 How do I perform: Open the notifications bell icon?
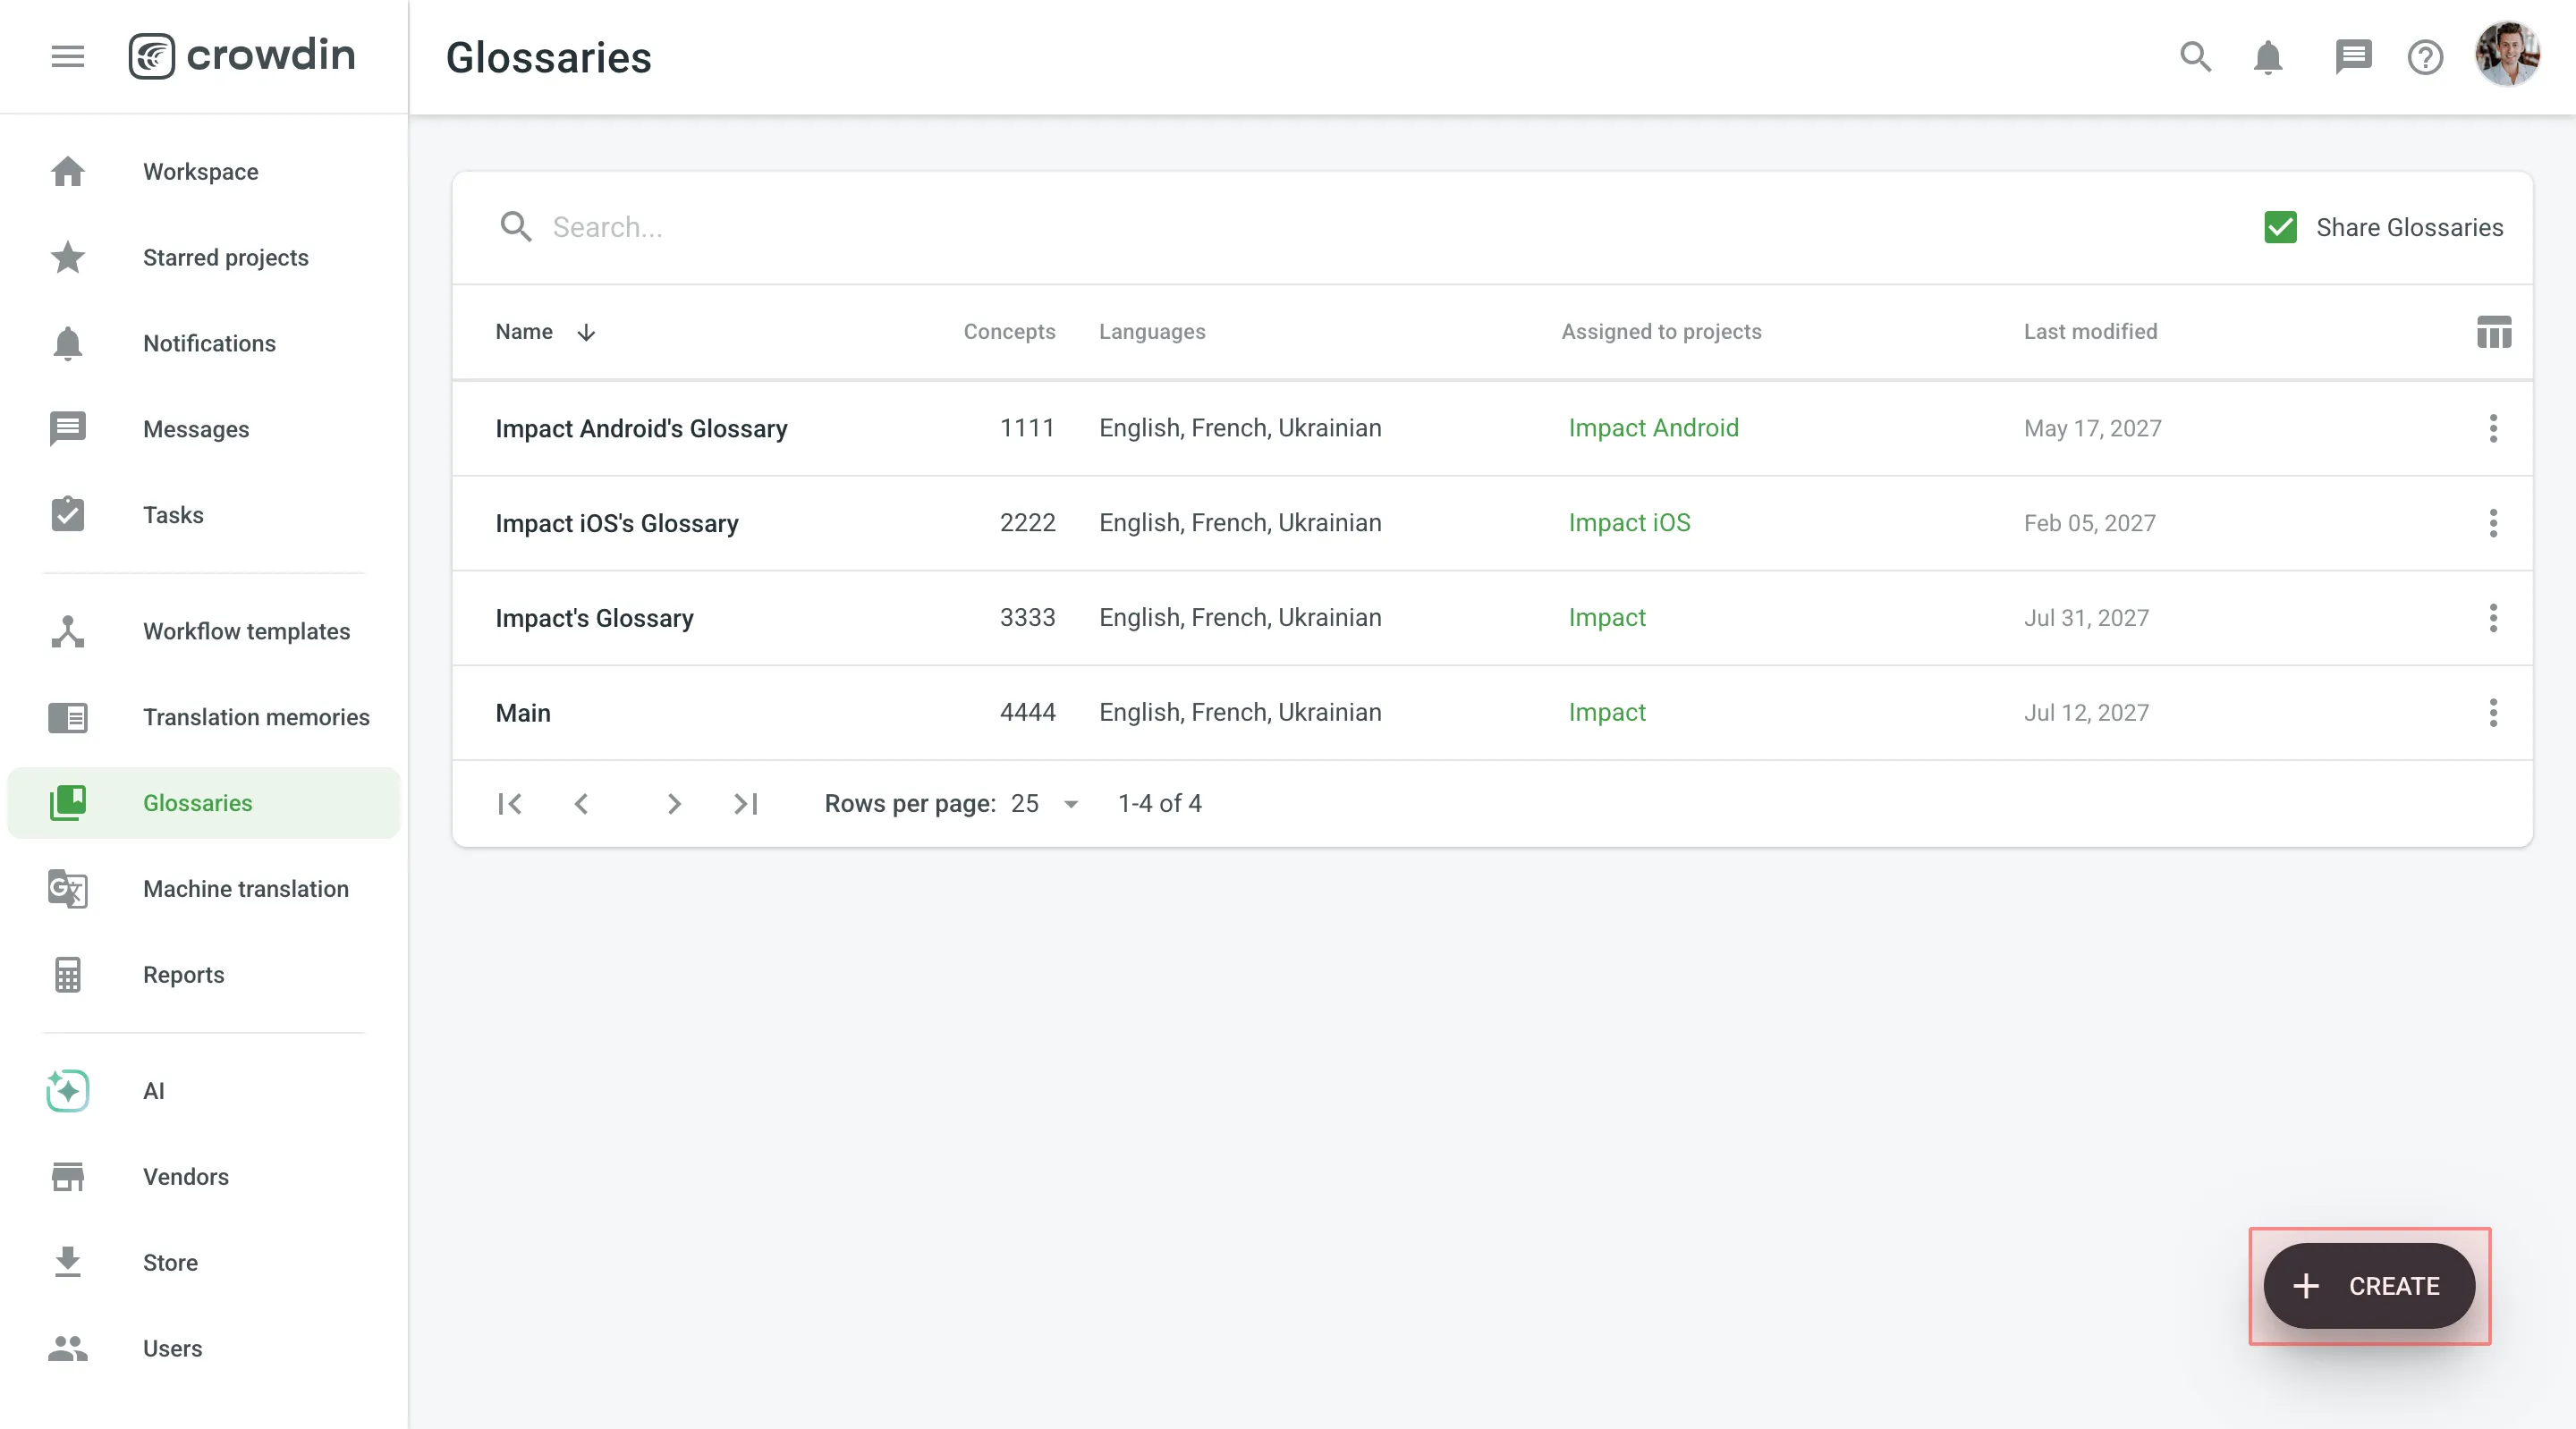[x=2268, y=57]
